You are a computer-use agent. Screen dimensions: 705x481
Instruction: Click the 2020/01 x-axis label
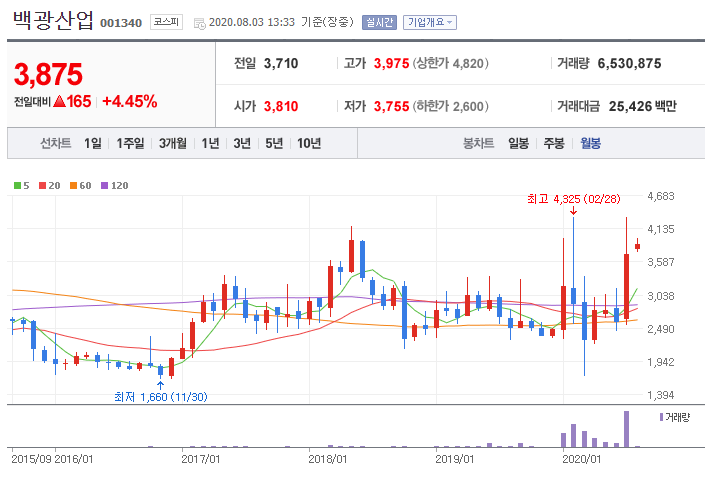[581, 459]
